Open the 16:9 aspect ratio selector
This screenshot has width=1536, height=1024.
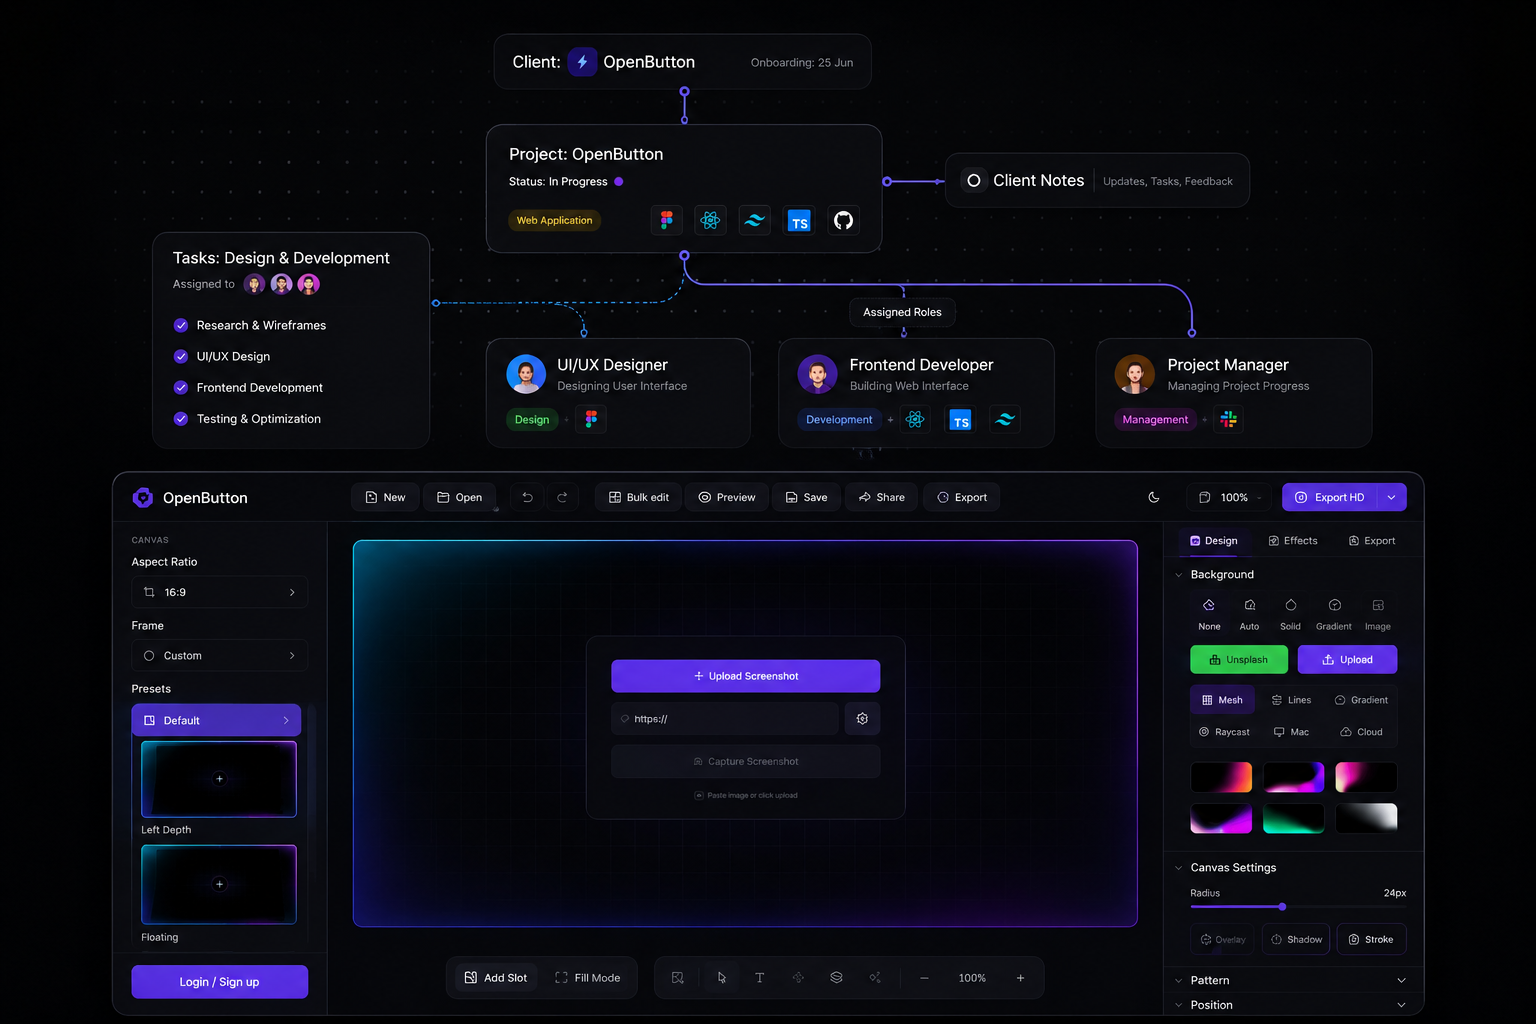(x=220, y=592)
